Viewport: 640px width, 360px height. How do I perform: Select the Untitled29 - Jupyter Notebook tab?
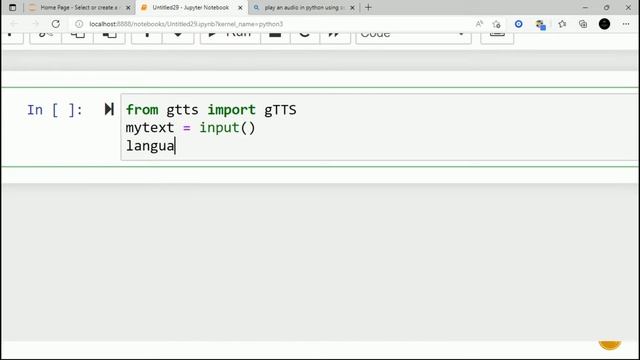(x=191, y=7)
